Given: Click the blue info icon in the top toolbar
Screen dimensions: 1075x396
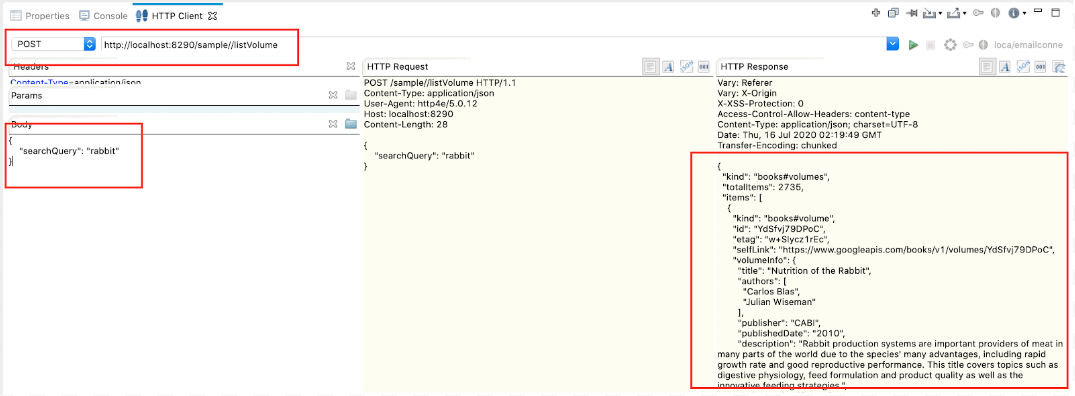Looking at the screenshot, I should pos(1013,12).
